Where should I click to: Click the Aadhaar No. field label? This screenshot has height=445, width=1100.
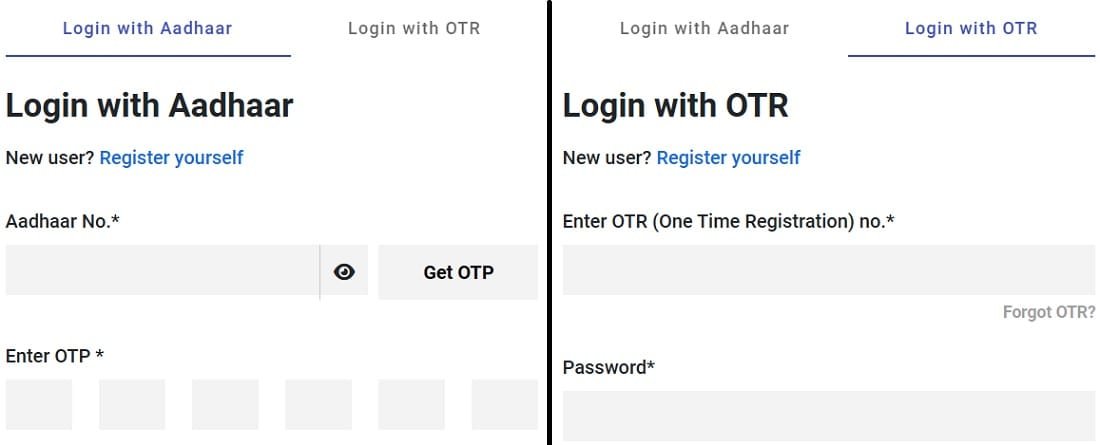tap(63, 221)
